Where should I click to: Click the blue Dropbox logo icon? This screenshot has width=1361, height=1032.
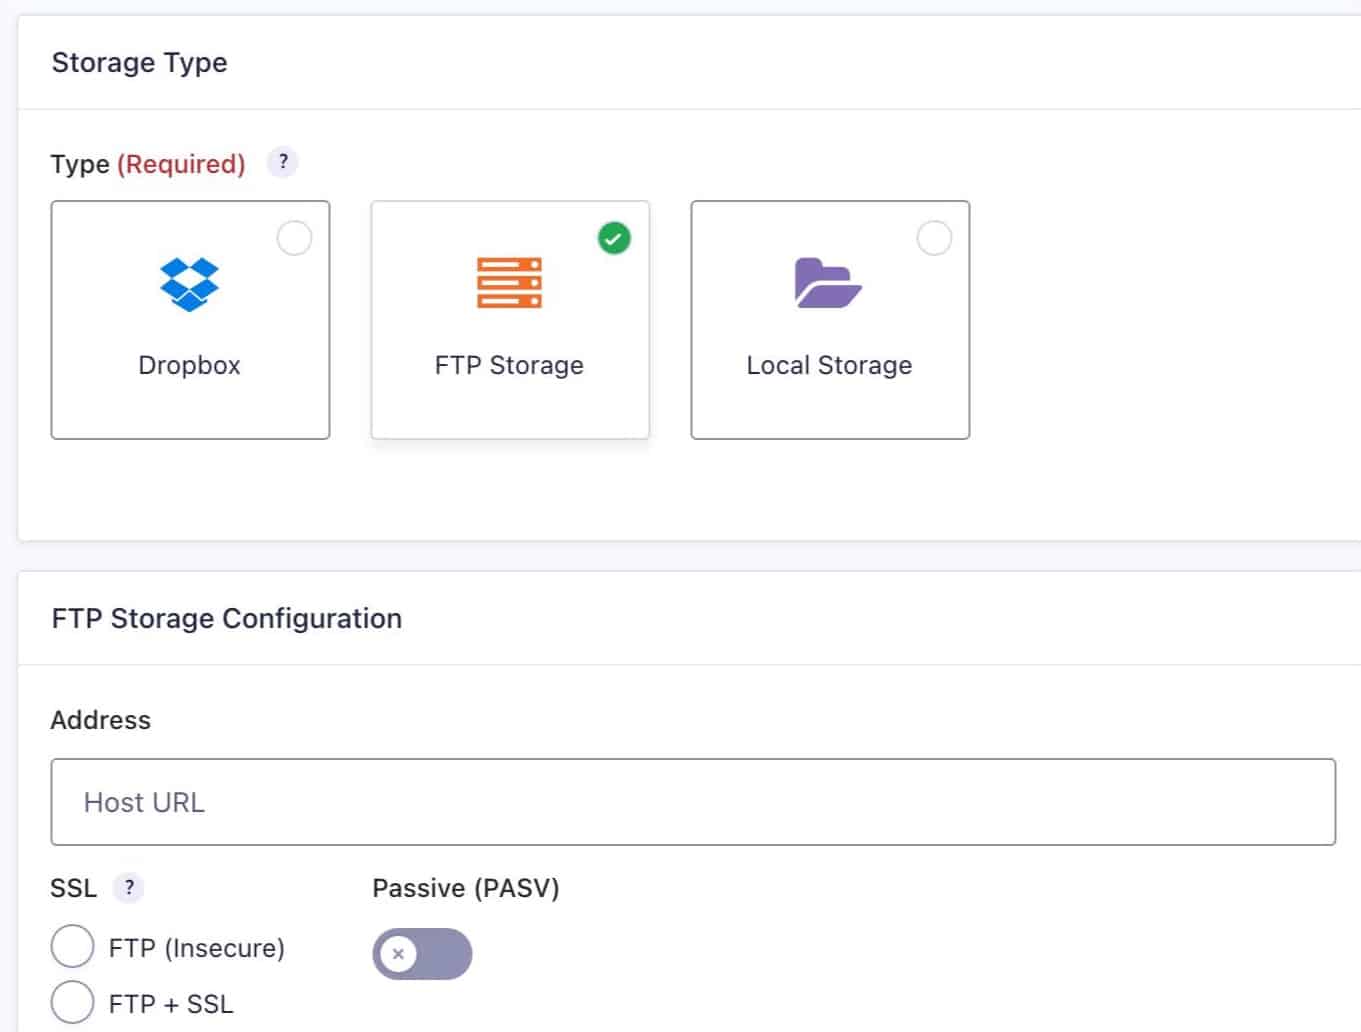click(x=189, y=284)
